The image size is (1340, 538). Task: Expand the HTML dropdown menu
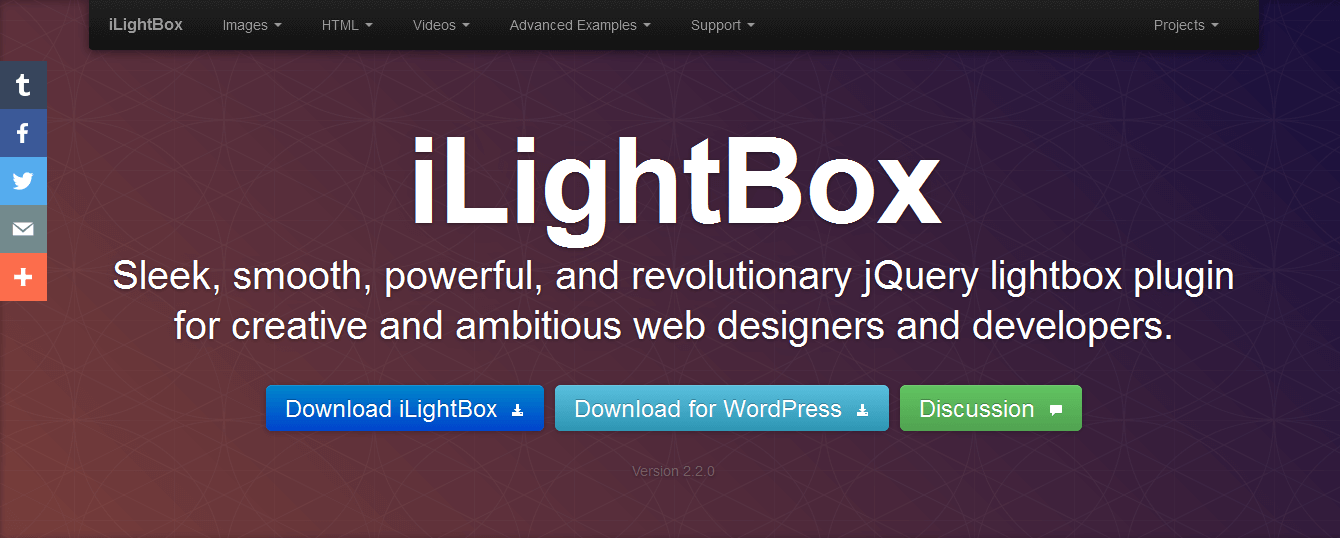pyautogui.click(x=347, y=25)
